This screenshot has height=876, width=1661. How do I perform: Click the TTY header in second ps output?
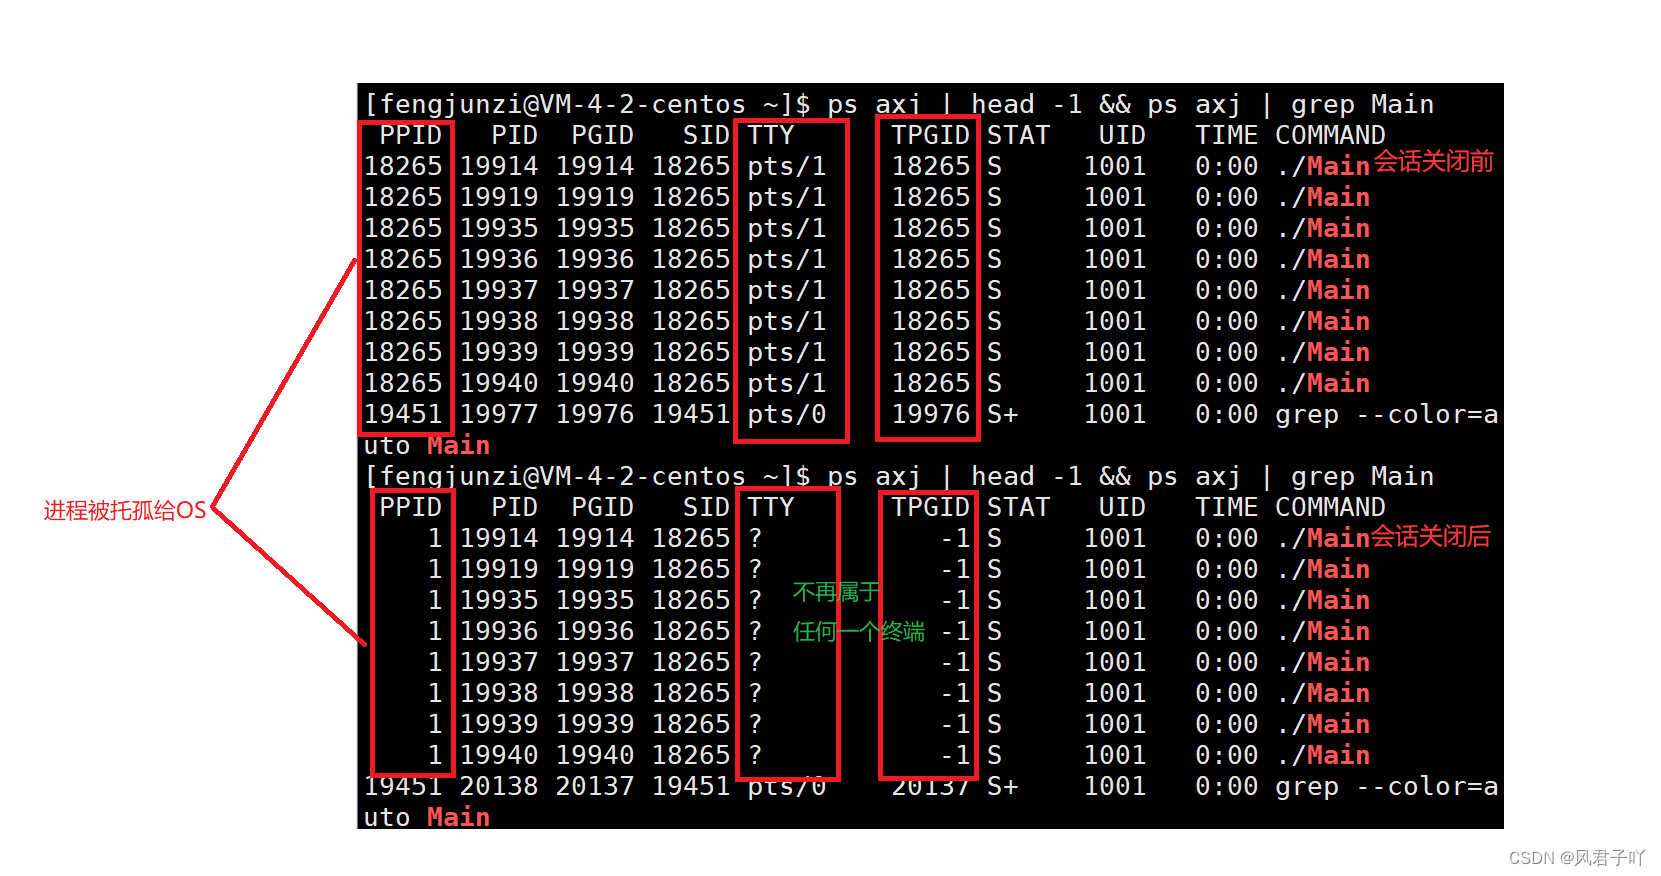tap(771, 507)
